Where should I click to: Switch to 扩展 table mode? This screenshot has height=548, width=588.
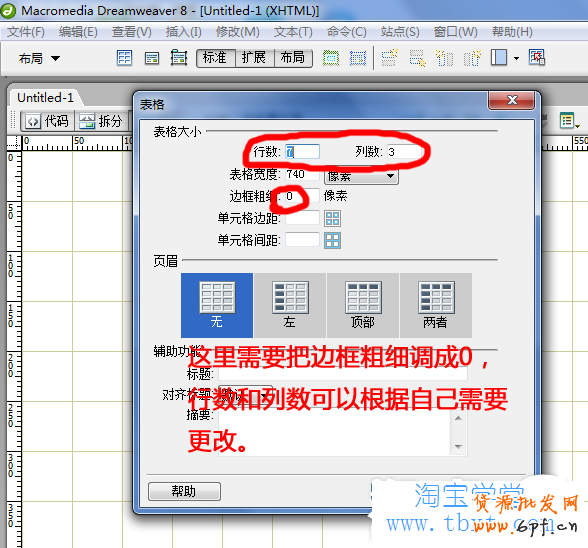tap(255, 58)
